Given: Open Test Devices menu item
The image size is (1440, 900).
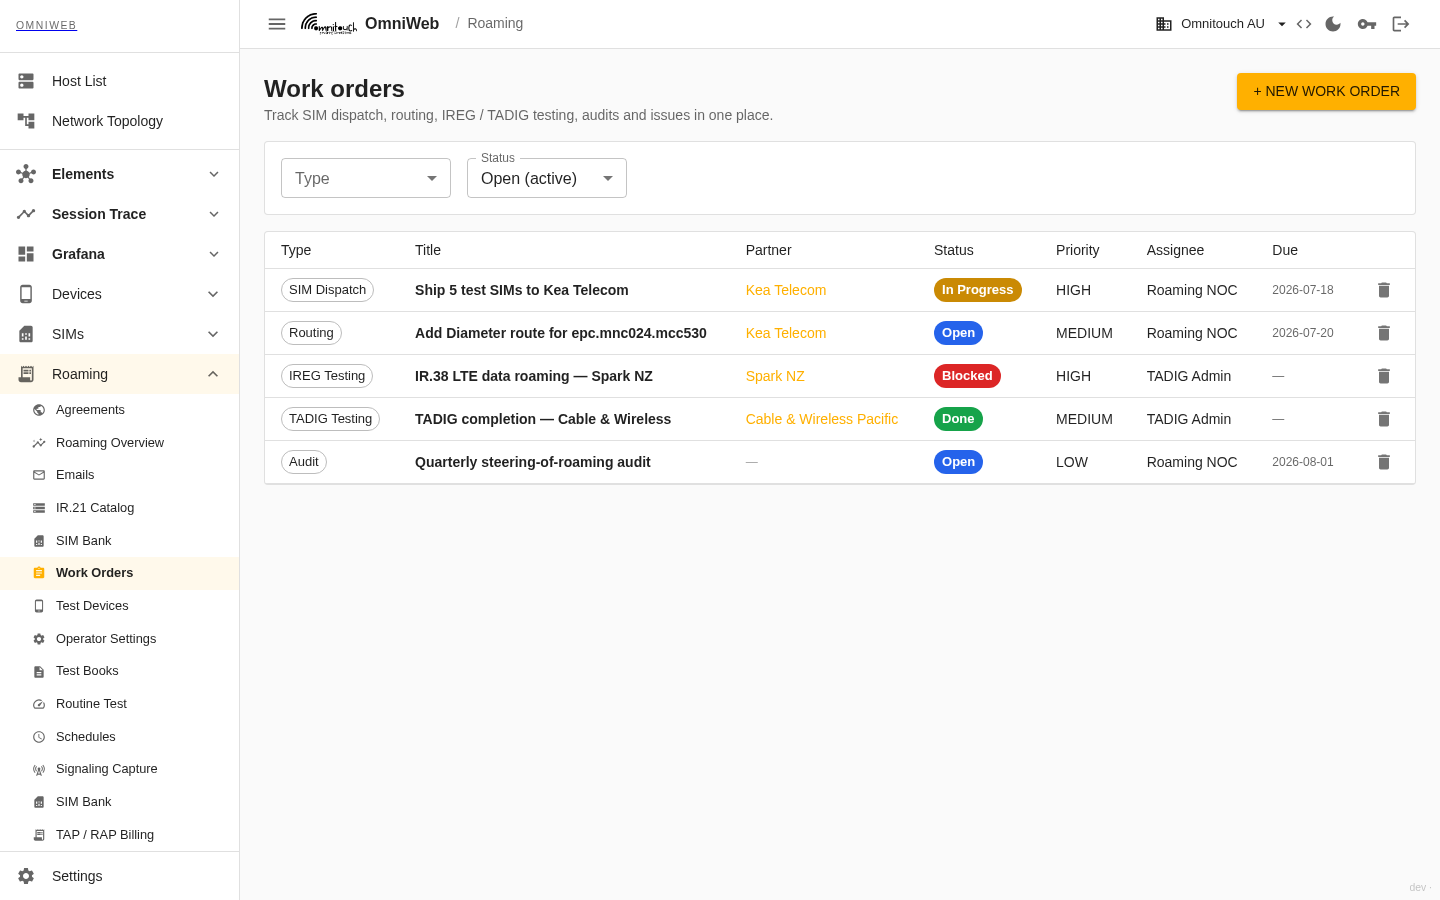Looking at the screenshot, I should click(x=120, y=606).
